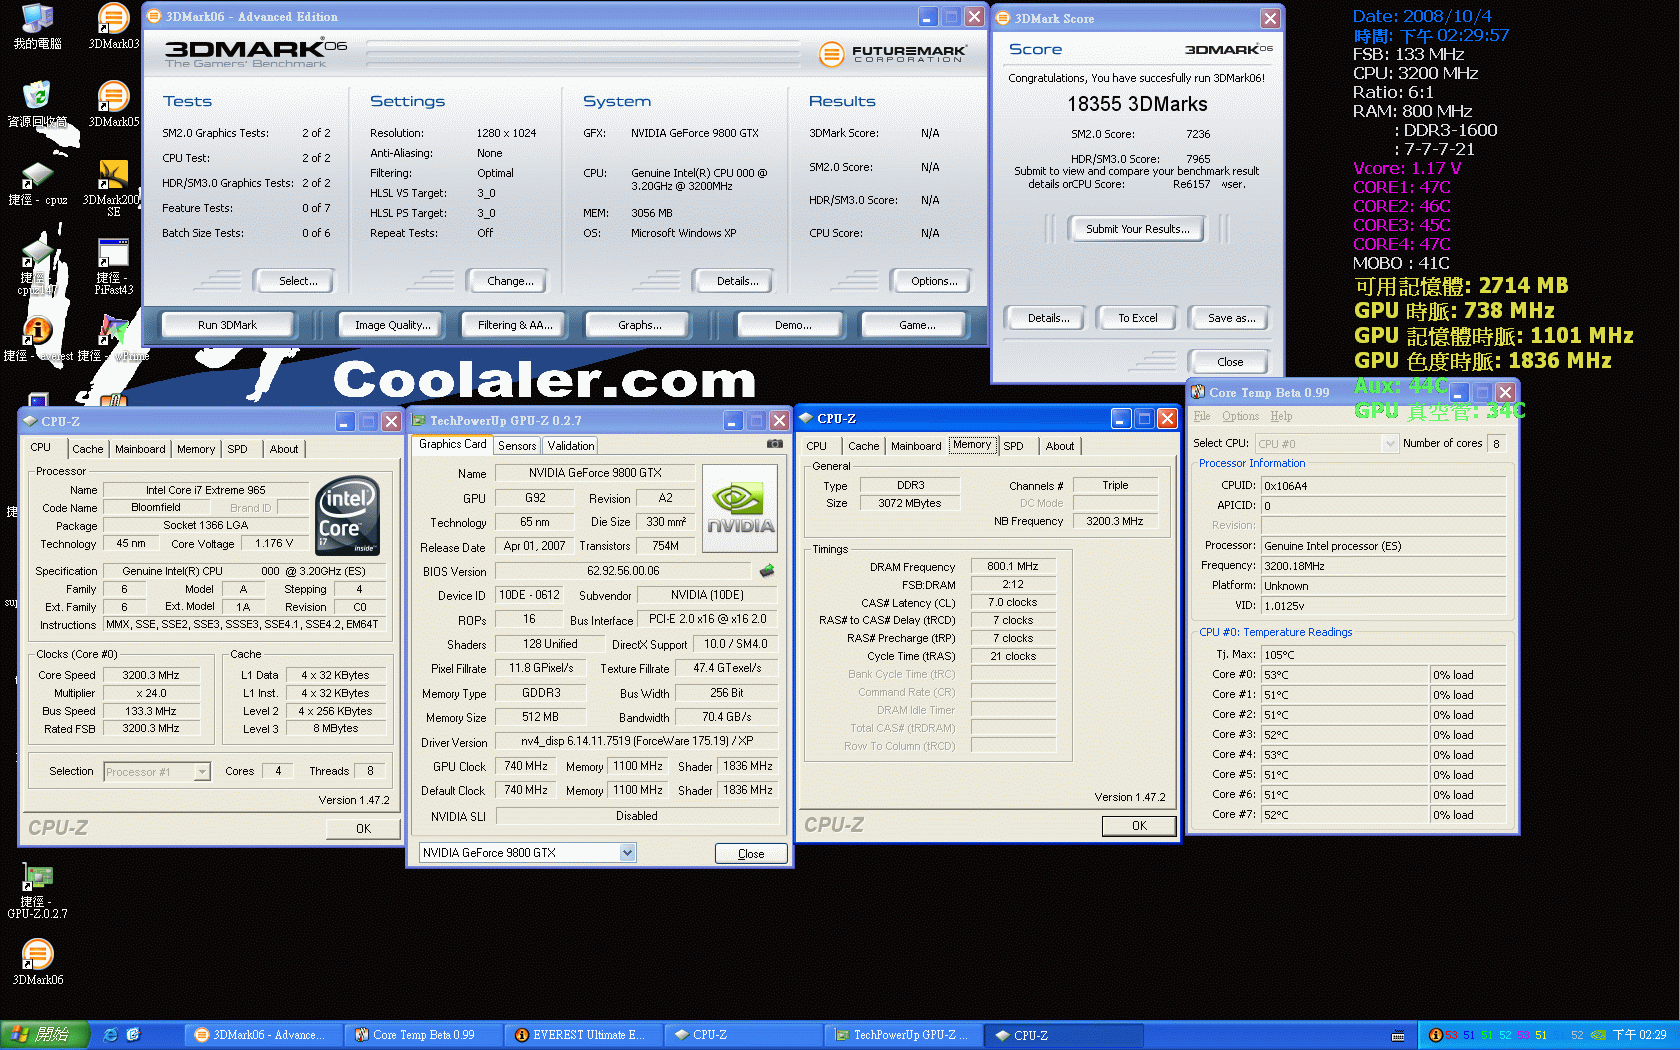1680x1050 pixels.
Task: Click the Tj. Max 105°C value
Action: 1383,655
